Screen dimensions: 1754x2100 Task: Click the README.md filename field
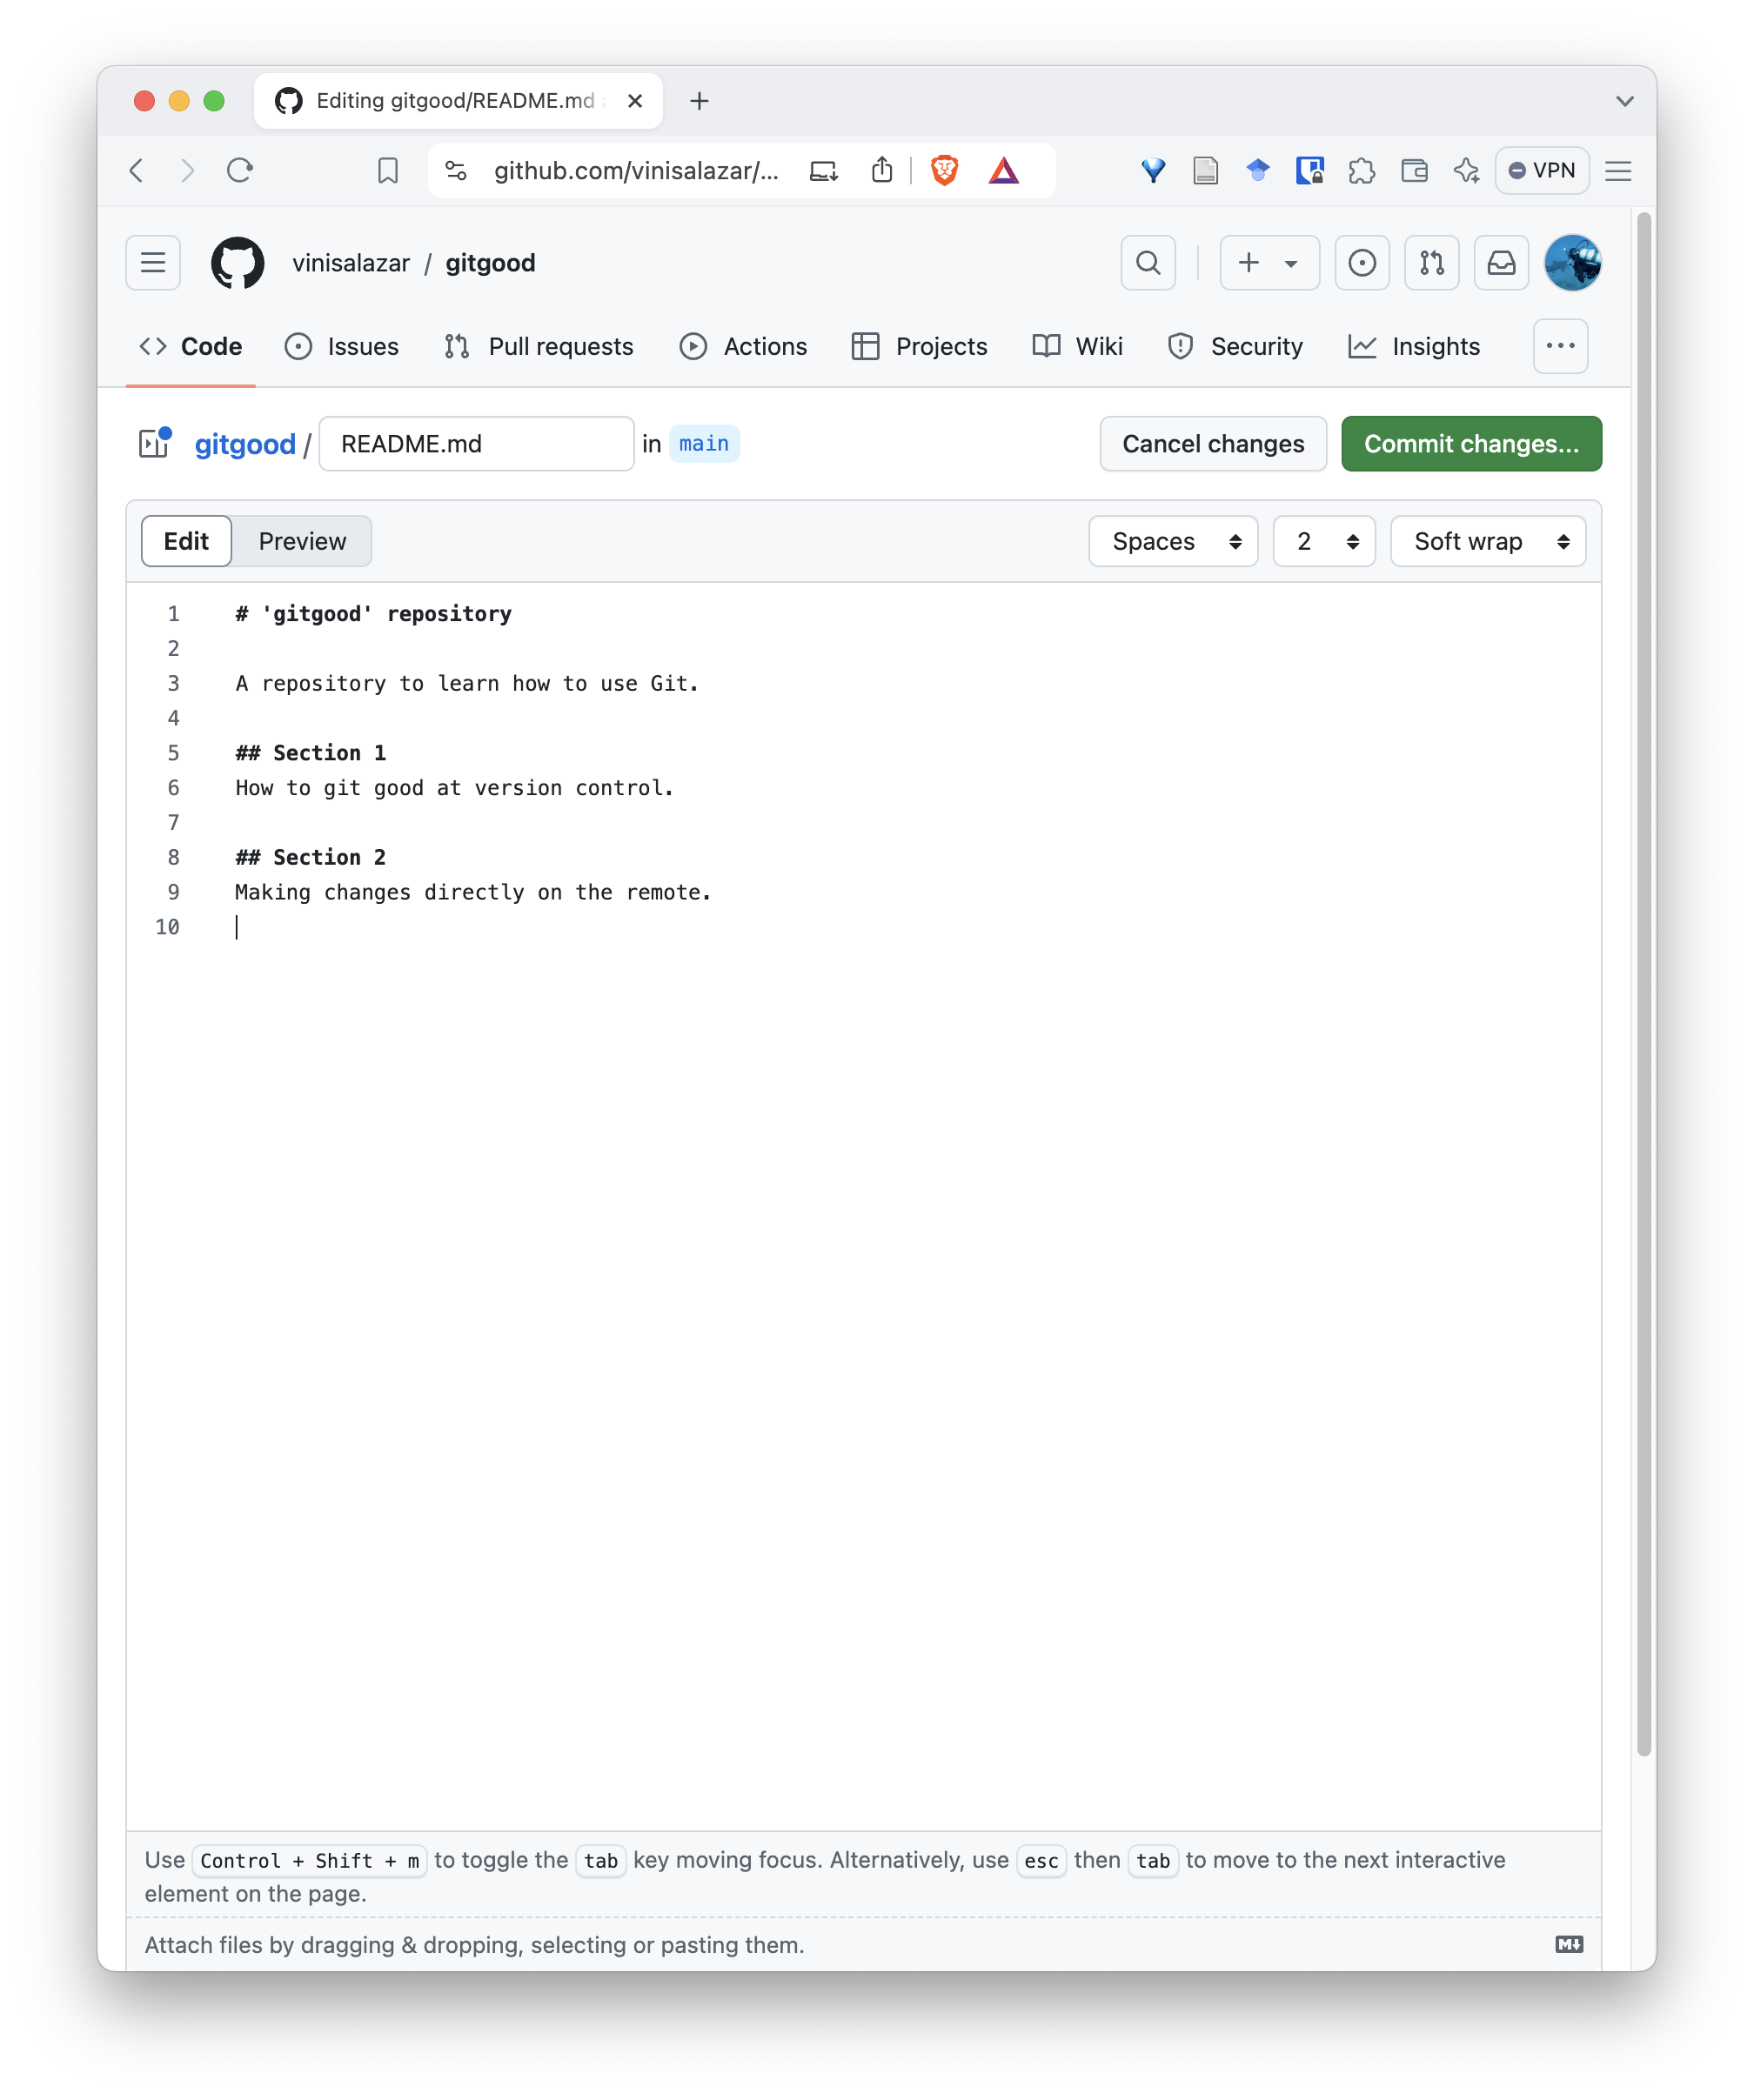point(476,443)
